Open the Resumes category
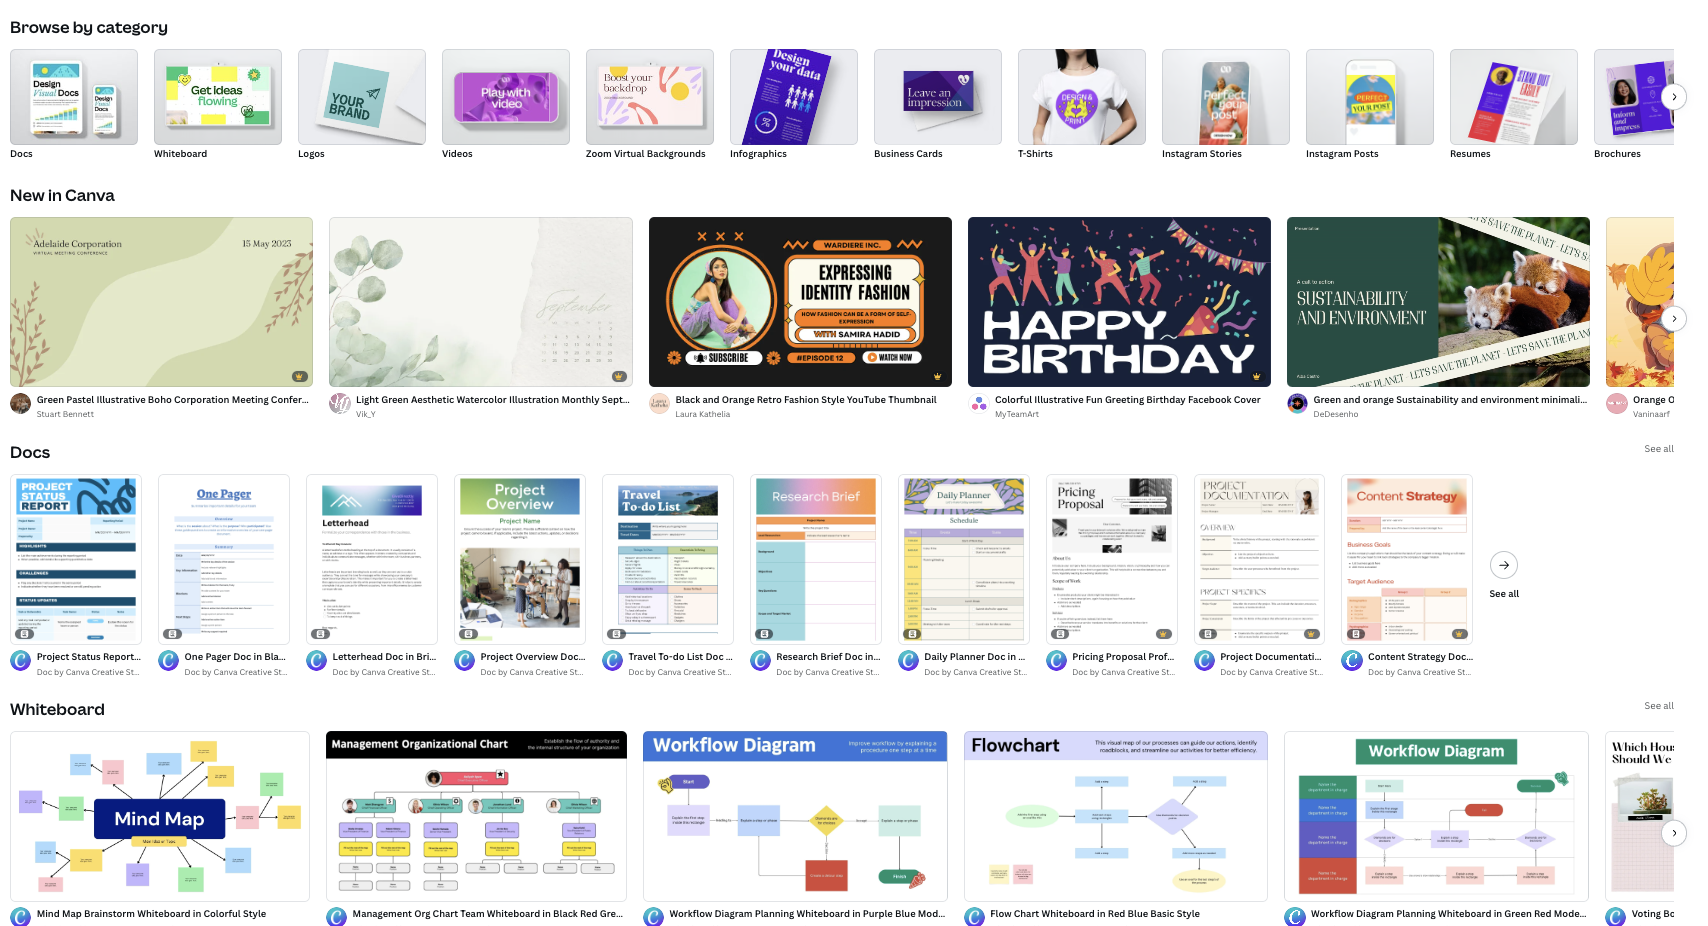 click(x=1513, y=98)
